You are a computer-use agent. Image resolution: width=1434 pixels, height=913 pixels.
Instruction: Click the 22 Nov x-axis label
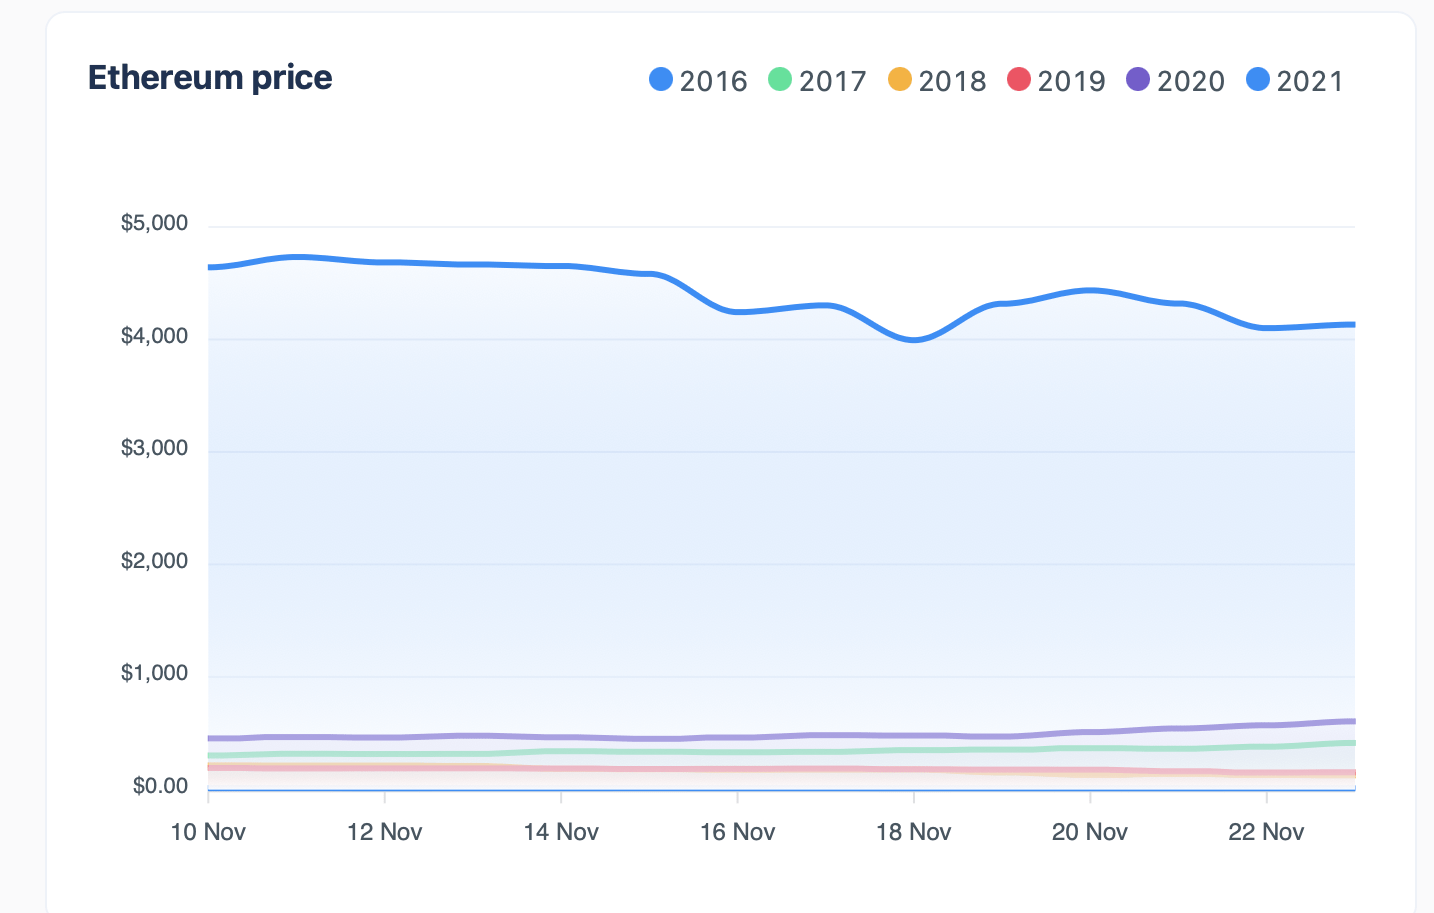click(1266, 832)
